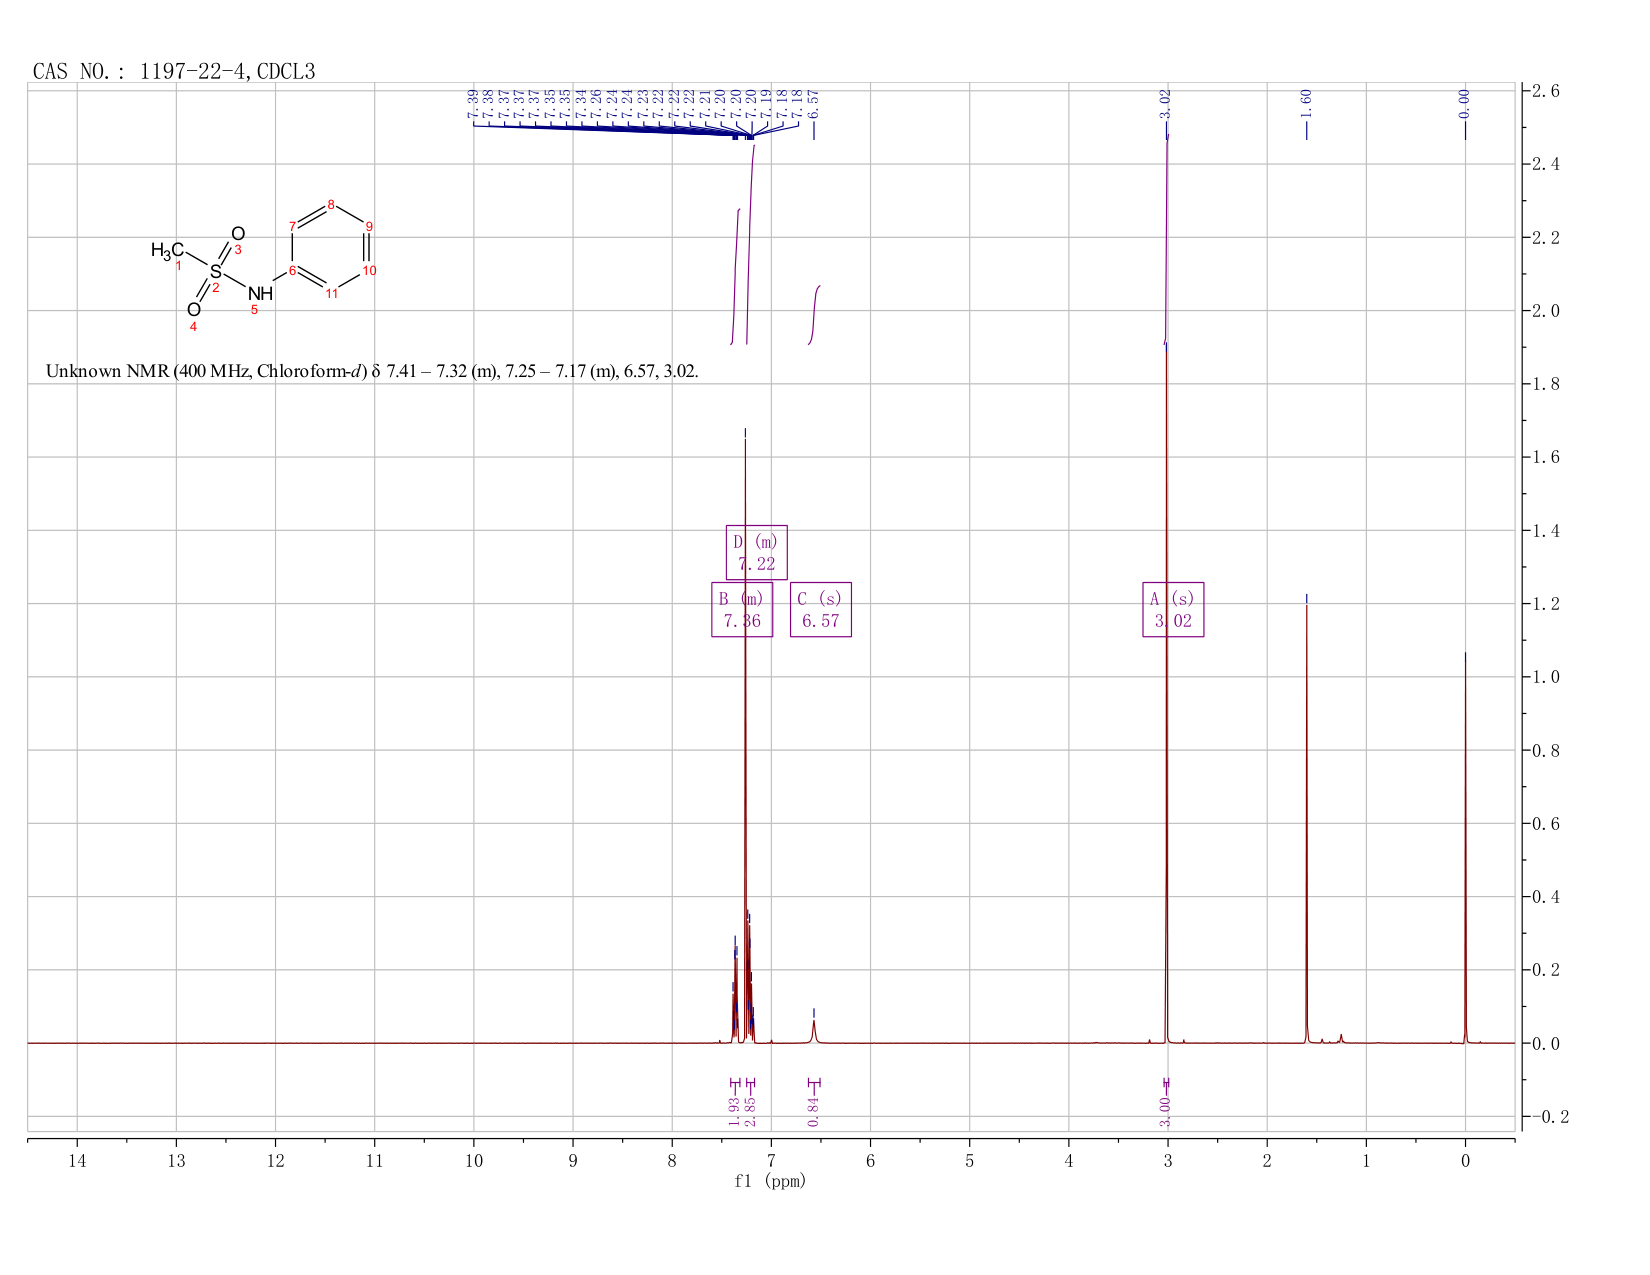Viewport: 1650px width, 1275px height.
Task: Click the 7 tick label on ppm axis
Action: 771,1161
